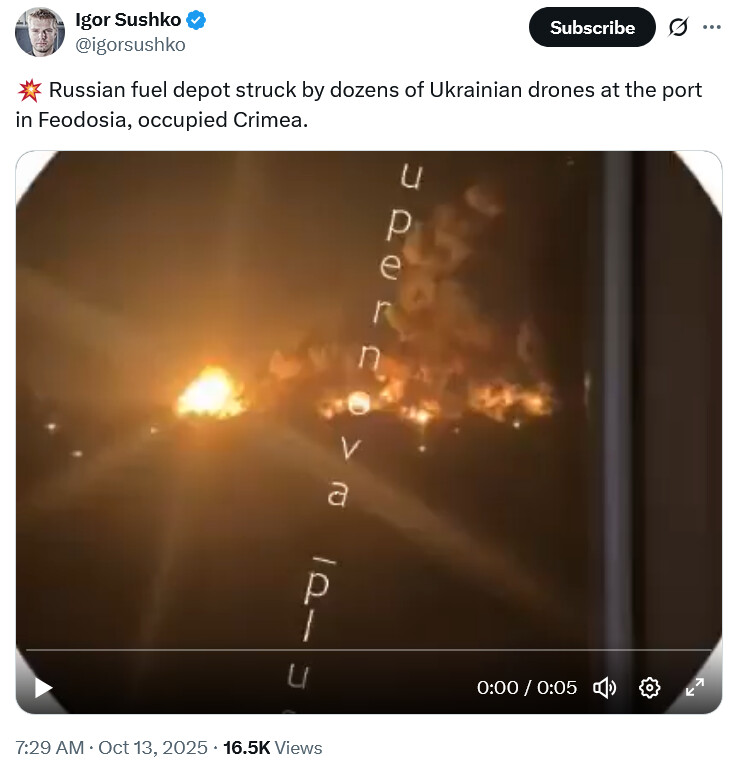Click the blue verified badge
The image size is (740, 768).
click(196, 21)
